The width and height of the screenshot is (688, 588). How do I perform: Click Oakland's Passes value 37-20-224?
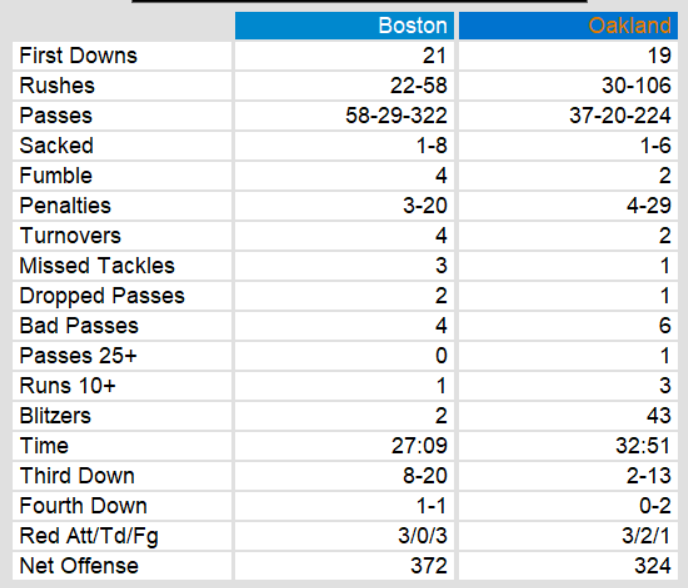pyautogui.click(x=620, y=116)
